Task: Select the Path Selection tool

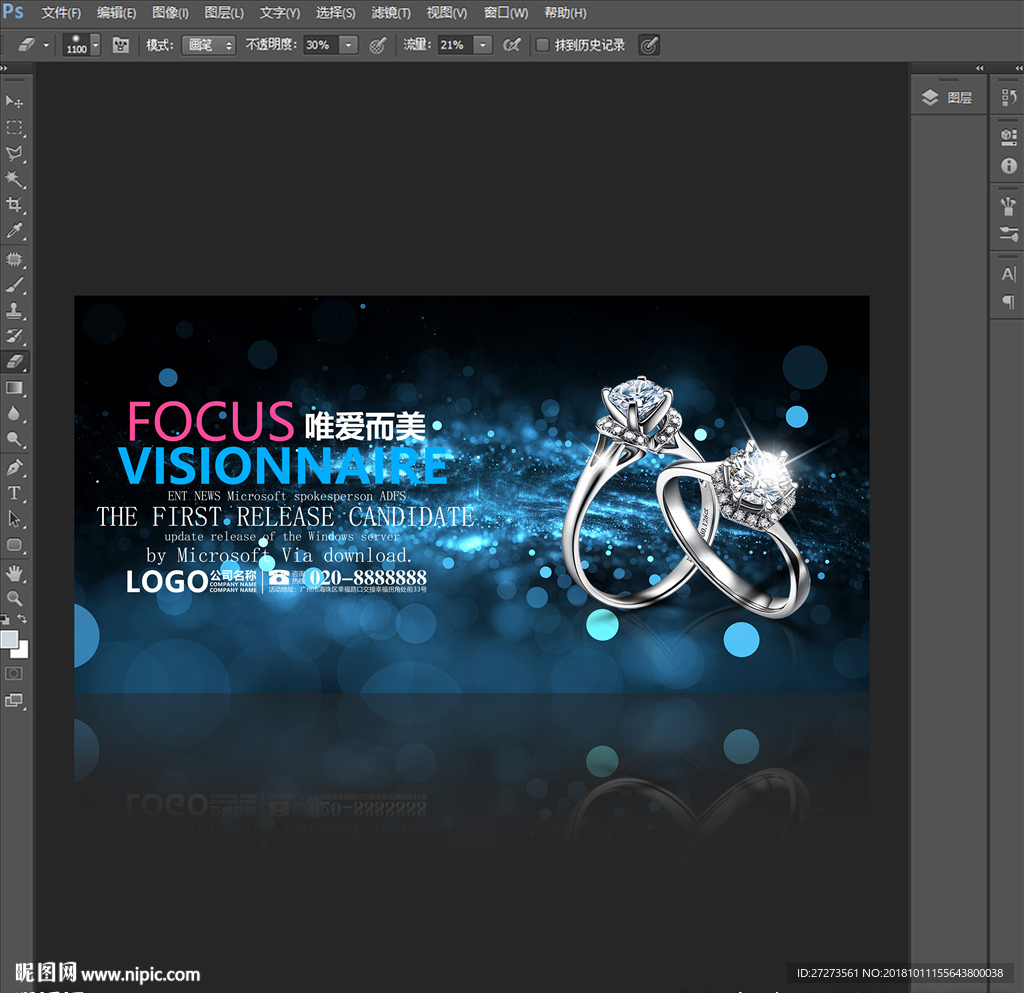Action: tap(14, 519)
